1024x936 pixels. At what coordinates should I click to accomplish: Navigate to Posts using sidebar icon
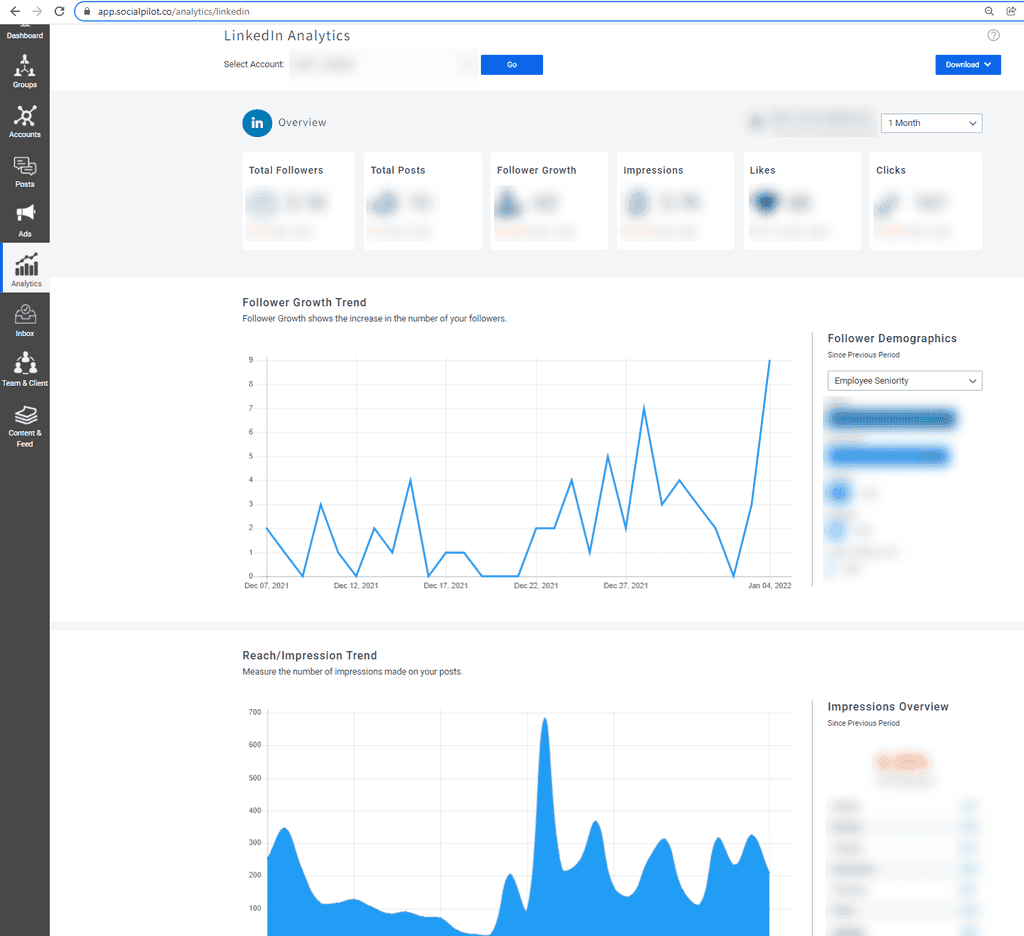(25, 168)
